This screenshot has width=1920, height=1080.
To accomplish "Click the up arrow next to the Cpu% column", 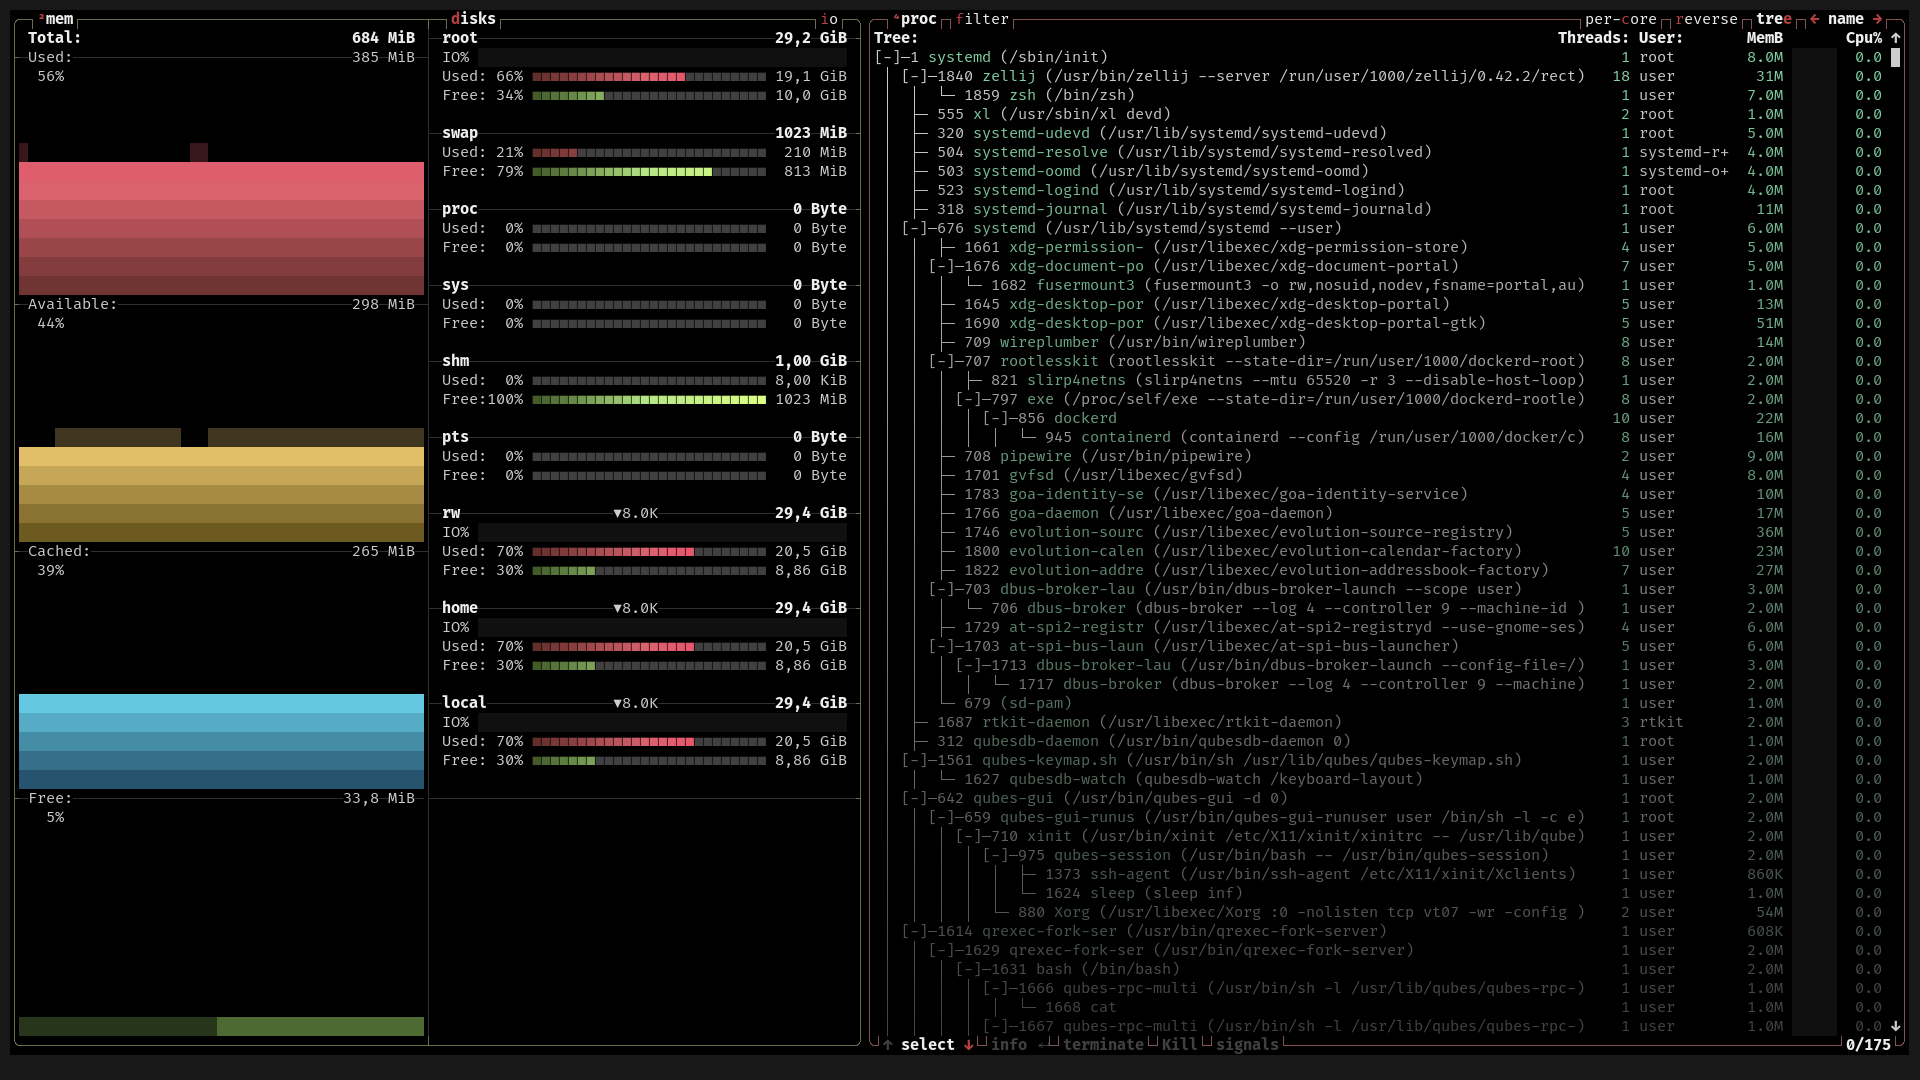I will tap(1895, 38).
